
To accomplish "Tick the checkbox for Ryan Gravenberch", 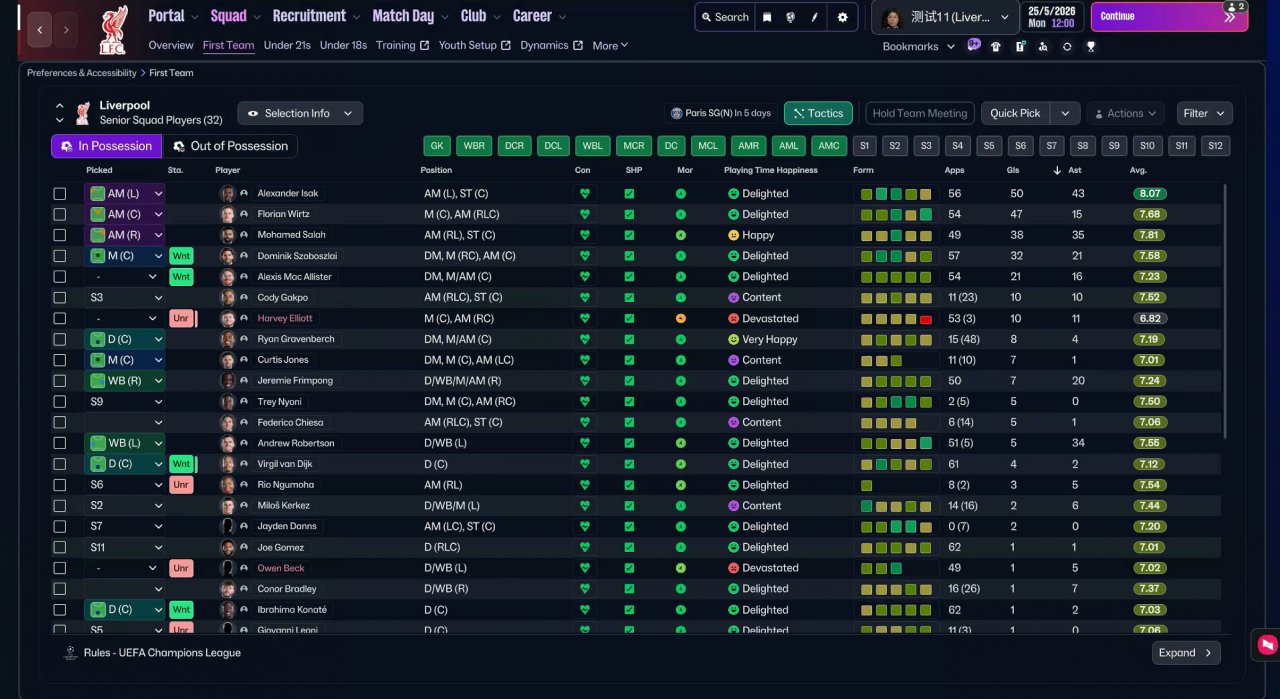I will tap(60, 339).
